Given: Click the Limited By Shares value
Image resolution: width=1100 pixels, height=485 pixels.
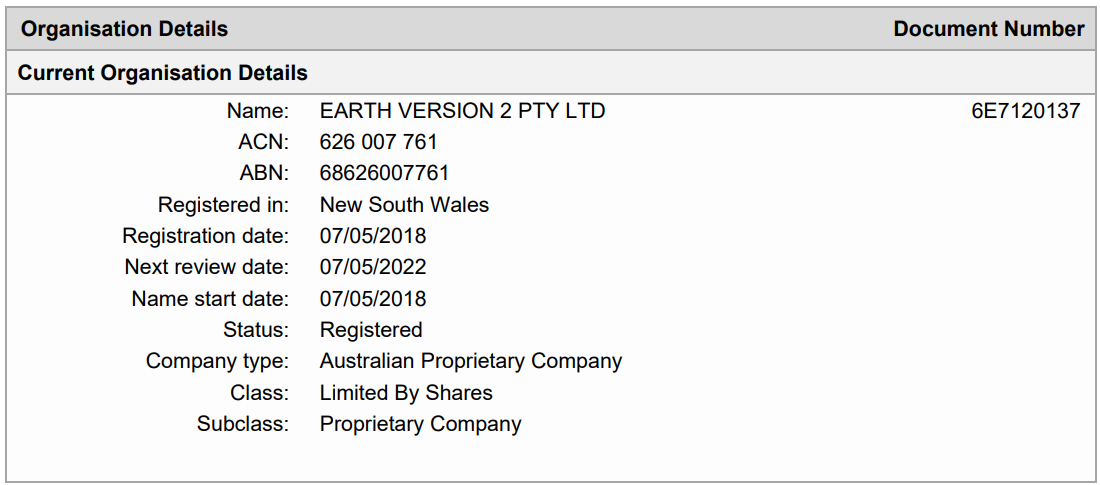Looking at the screenshot, I should [406, 393].
